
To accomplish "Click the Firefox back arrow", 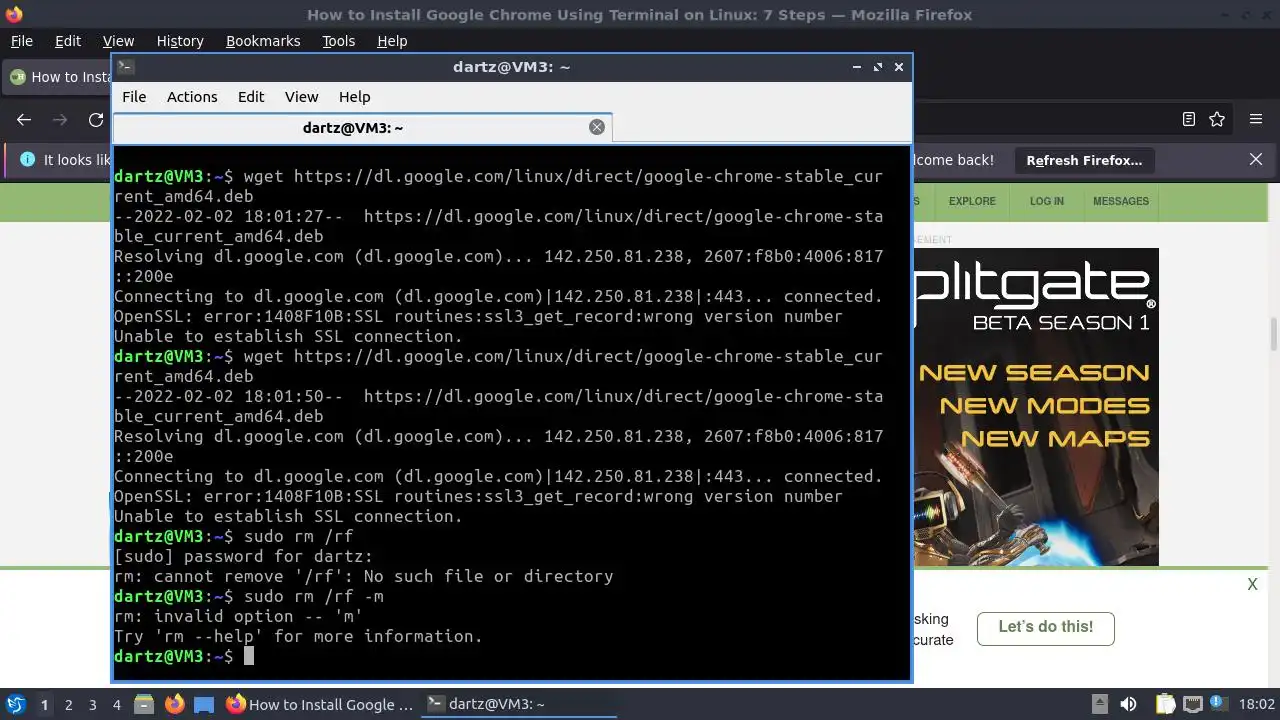I will (x=24, y=119).
